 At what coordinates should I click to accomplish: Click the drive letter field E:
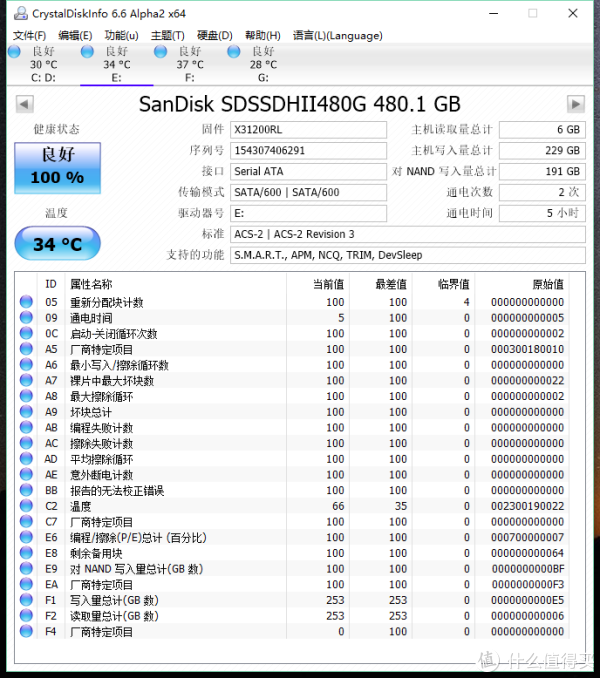coord(308,213)
